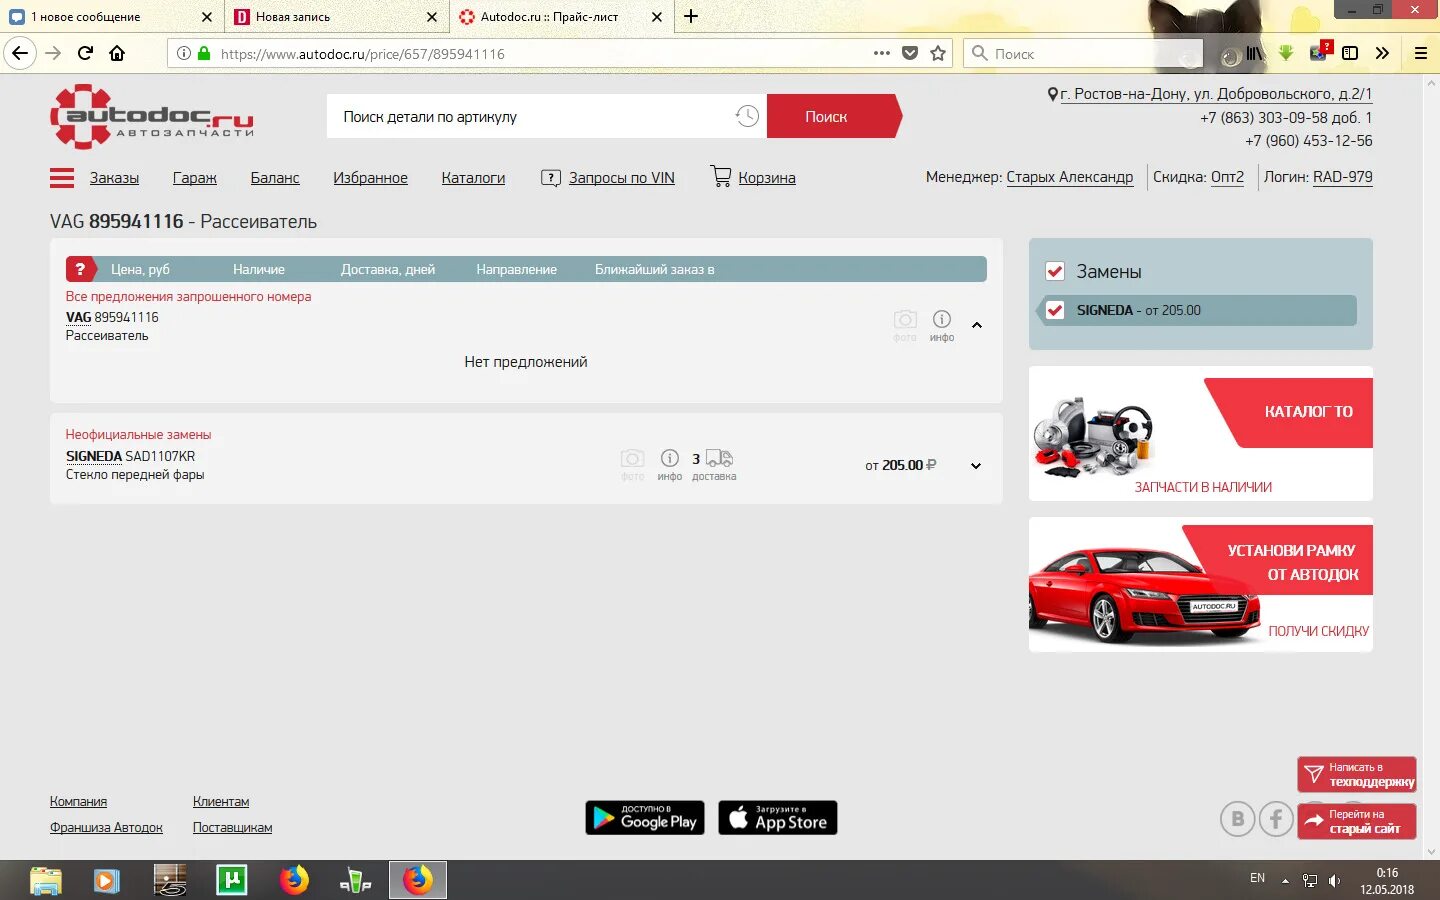
Task: Expand the SIGNEDA SAD1107KR offers
Action: tap(976, 466)
